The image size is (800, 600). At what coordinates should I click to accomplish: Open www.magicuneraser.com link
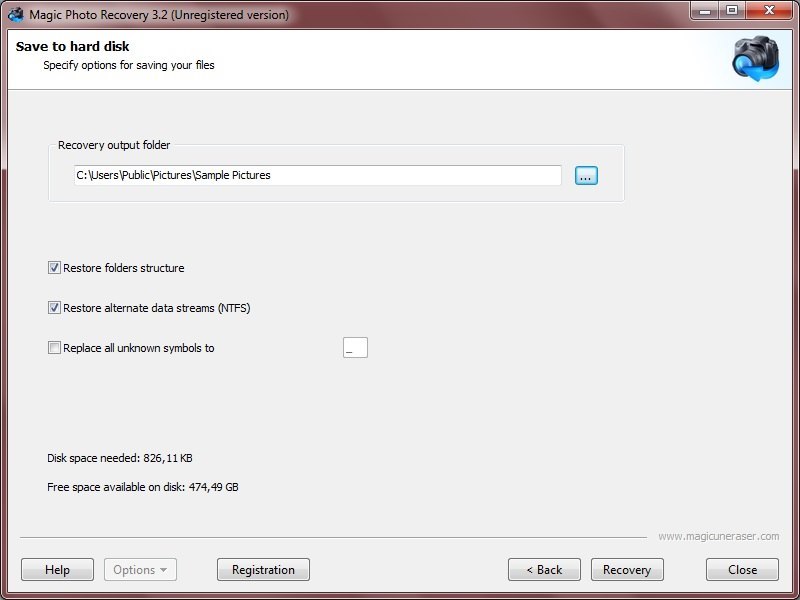718,536
